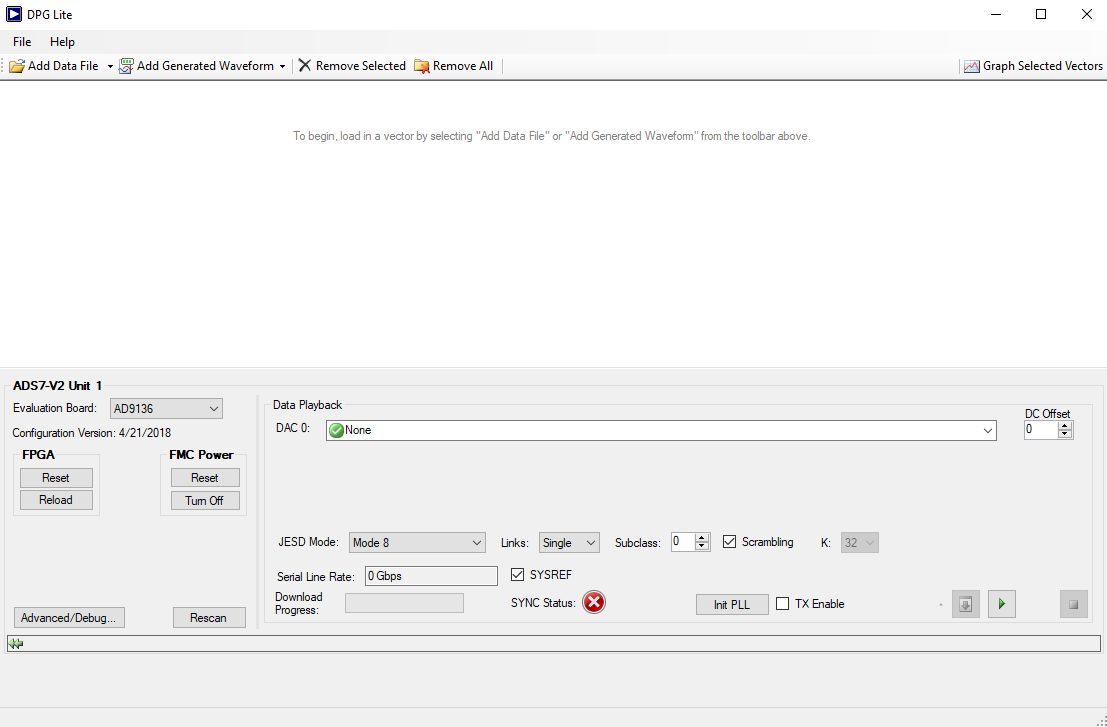Click the 'ADS7-V2 Unit 1' heading
Screen dimensions: 1107x727
(x=57, y=385)
